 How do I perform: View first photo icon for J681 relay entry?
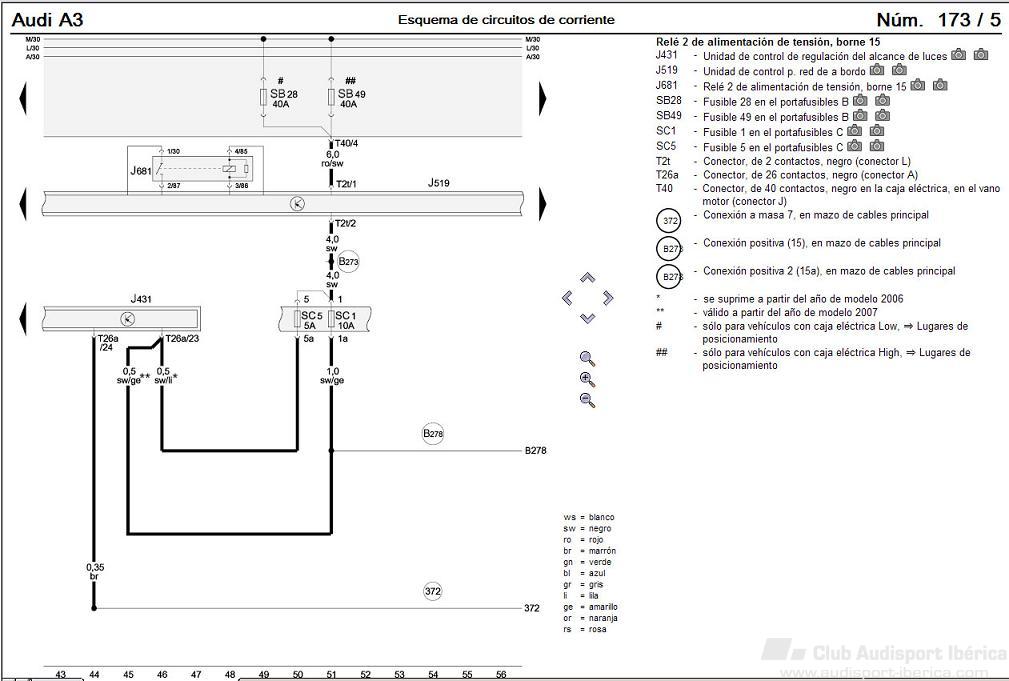point(918,85)
